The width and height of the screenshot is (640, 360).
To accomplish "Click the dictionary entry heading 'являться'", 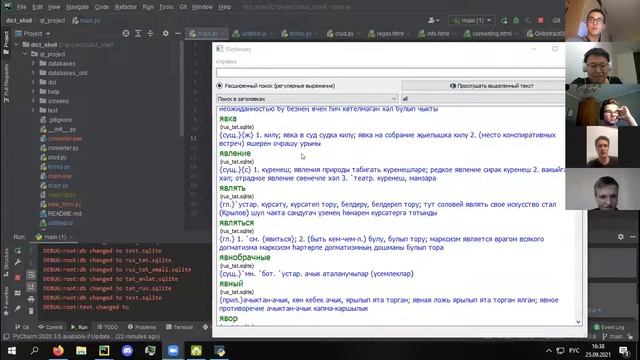I will click(x=236, y=223).
